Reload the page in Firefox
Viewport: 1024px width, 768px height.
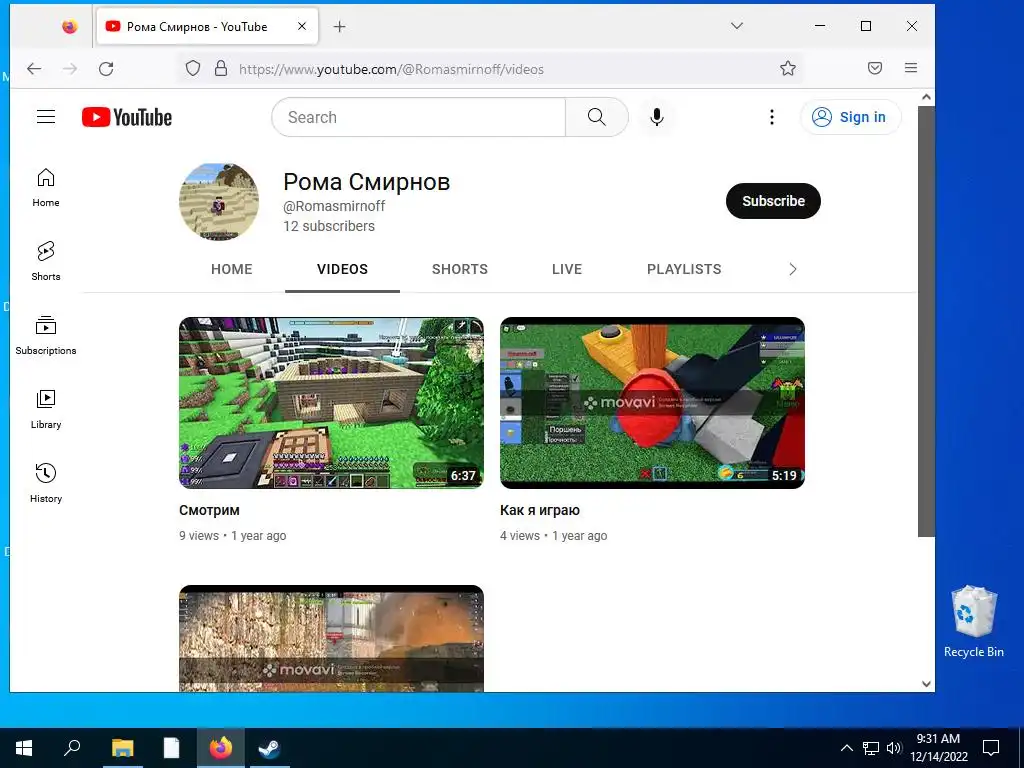tap(106, 69)
